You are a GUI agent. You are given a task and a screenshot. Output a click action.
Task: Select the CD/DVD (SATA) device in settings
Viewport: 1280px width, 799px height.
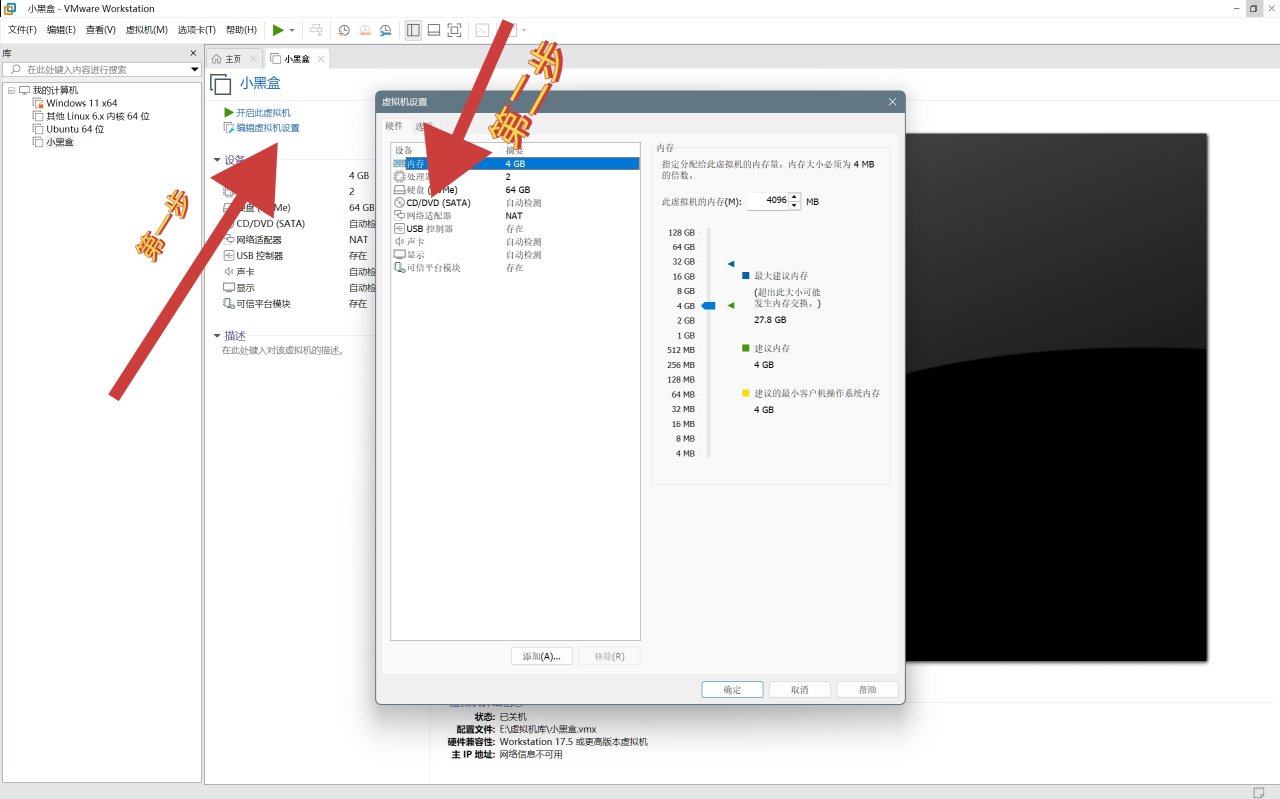438,202
